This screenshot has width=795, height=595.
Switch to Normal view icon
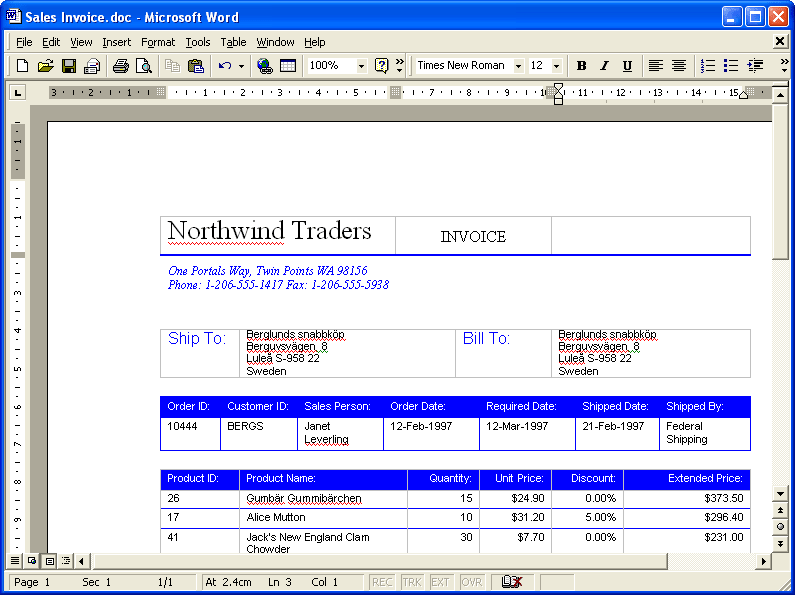pyautogui.click(x=15, y=561)
